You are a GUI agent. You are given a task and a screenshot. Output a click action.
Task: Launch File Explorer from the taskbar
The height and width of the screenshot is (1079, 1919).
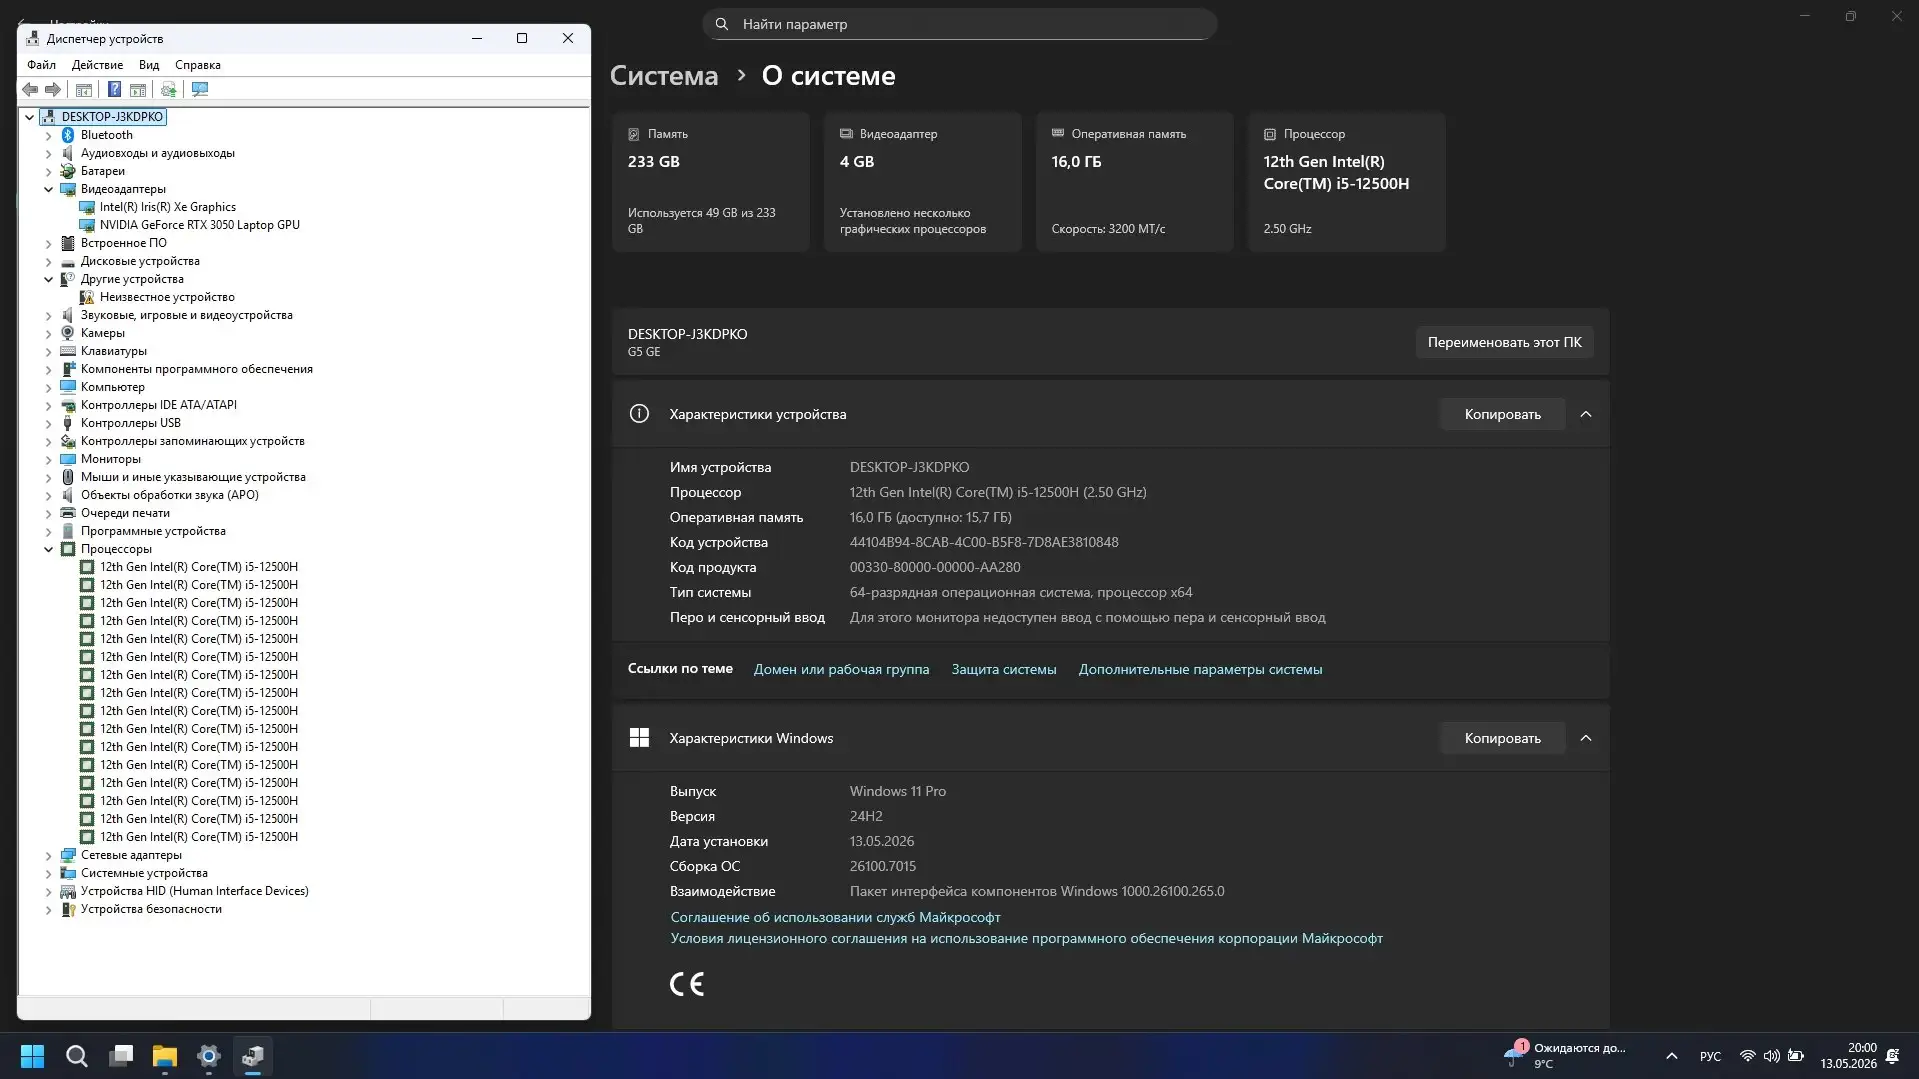[x=165, y=1056]
